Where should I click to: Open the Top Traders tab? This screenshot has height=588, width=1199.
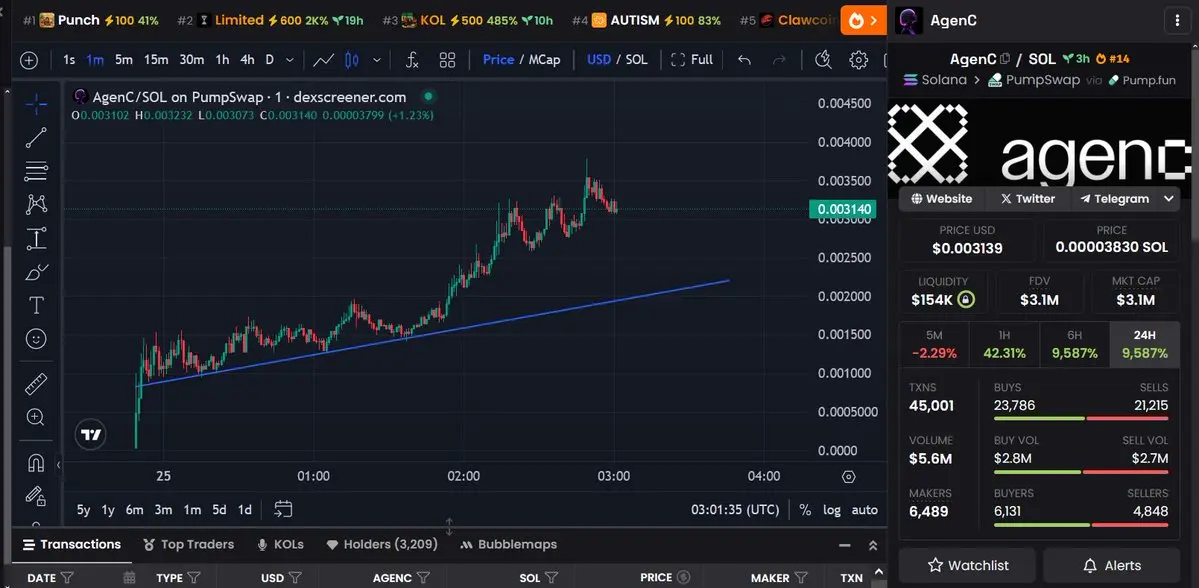(188, 544)
